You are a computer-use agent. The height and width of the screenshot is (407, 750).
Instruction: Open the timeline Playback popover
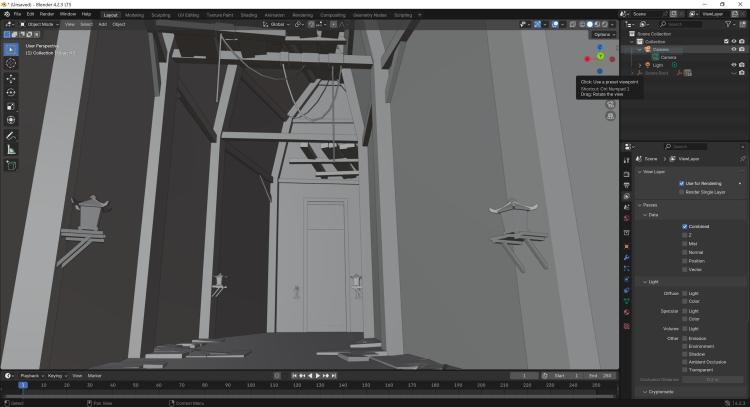click(x=28, y=375)
